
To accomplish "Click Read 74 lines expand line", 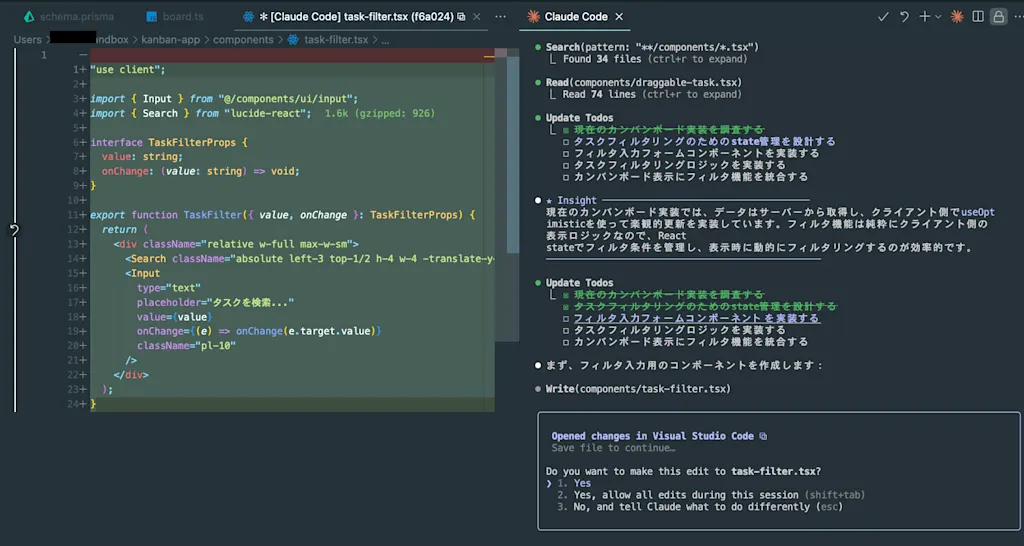I will [x=652, y=94].
